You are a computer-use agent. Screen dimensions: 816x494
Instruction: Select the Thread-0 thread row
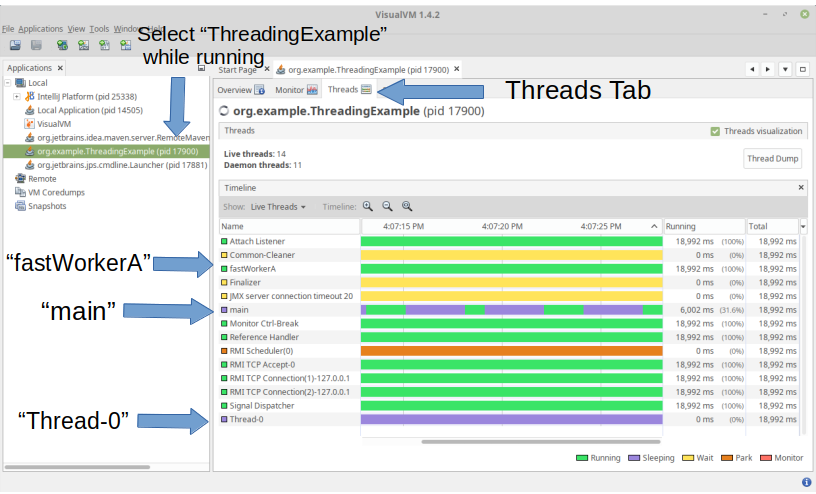pos(509,420)
